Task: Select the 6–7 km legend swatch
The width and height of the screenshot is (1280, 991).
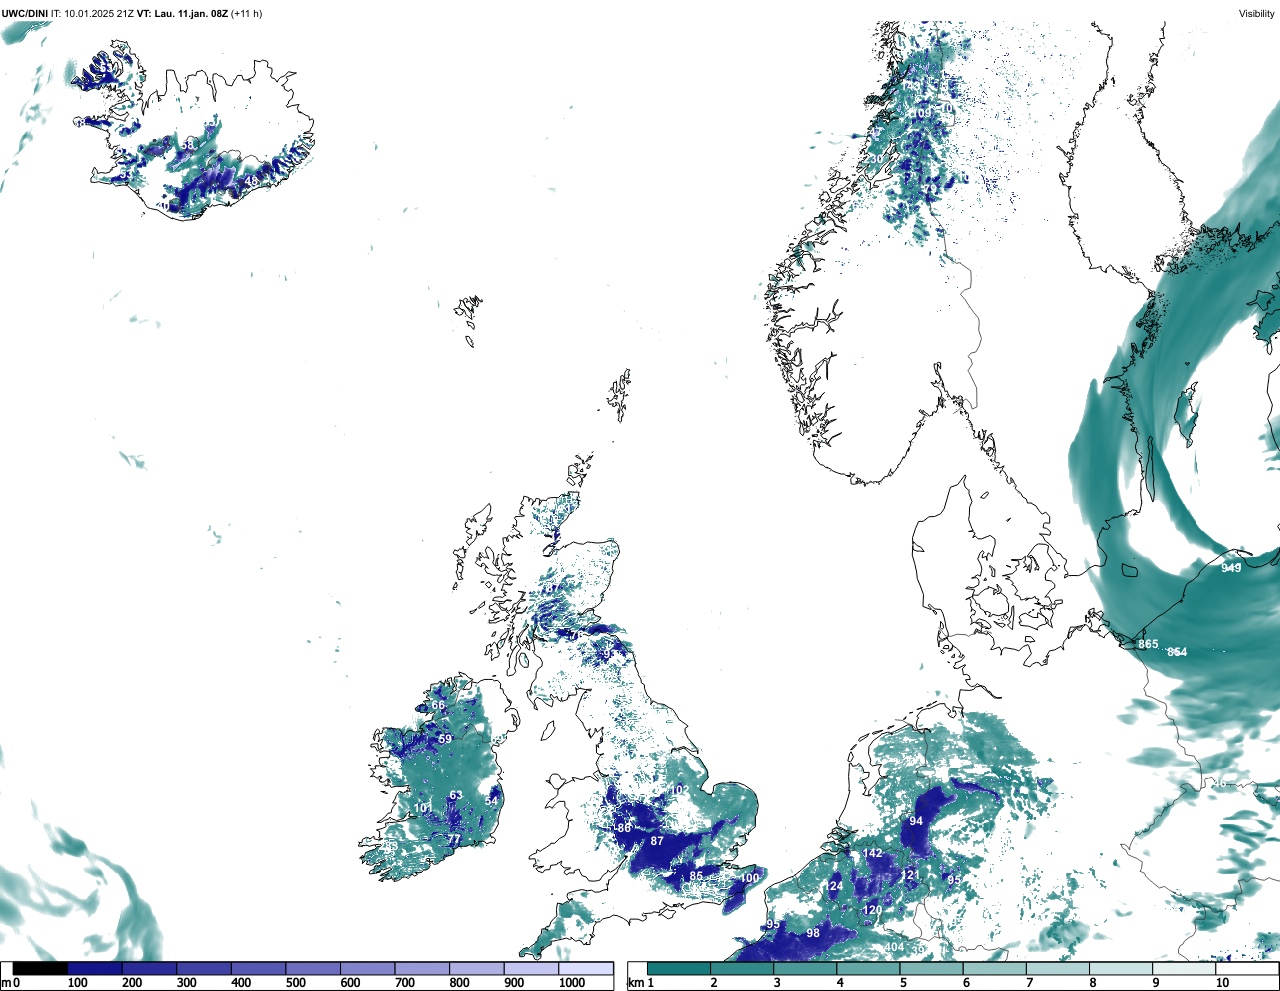Action: coord(994,968)
